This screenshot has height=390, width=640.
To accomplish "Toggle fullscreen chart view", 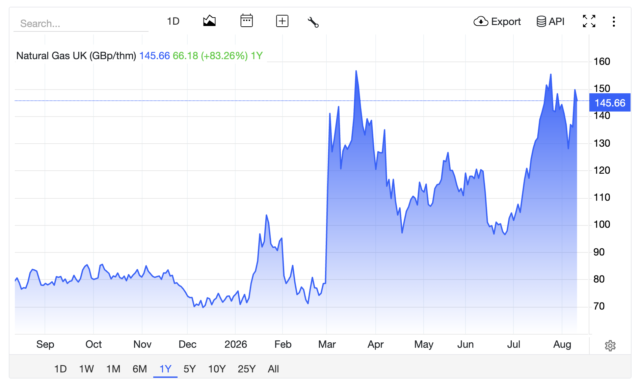I will [x=589, y=21].
